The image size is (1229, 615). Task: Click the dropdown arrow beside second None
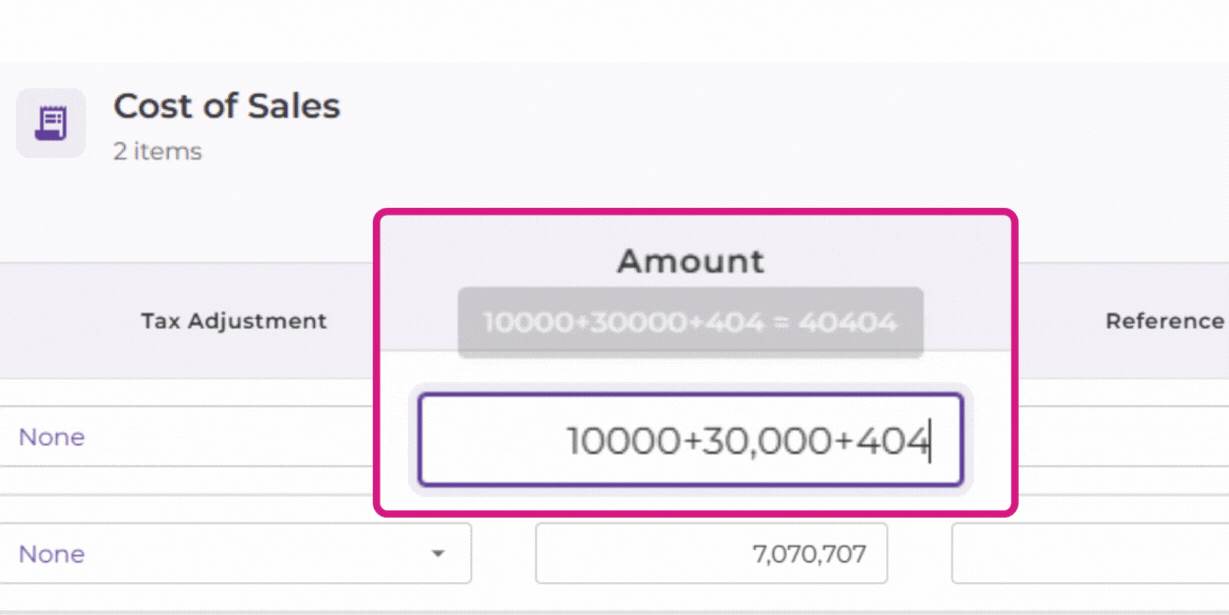pyautogui.click(x=438, y=554)
